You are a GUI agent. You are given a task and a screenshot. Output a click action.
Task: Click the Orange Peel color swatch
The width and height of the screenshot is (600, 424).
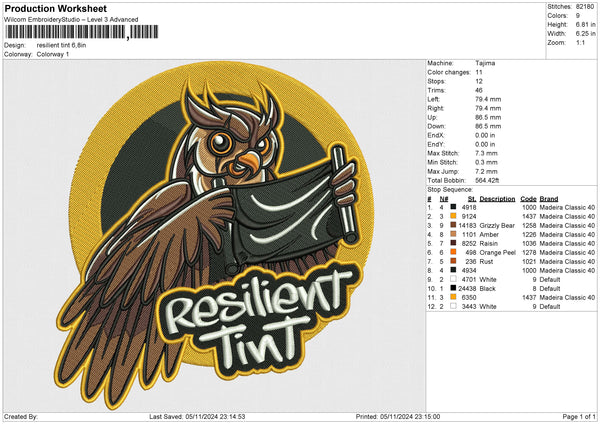click(453, 253)
